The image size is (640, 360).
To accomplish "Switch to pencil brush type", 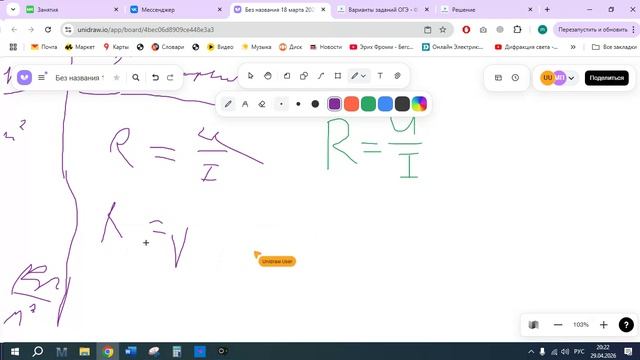I will [228, 104].
